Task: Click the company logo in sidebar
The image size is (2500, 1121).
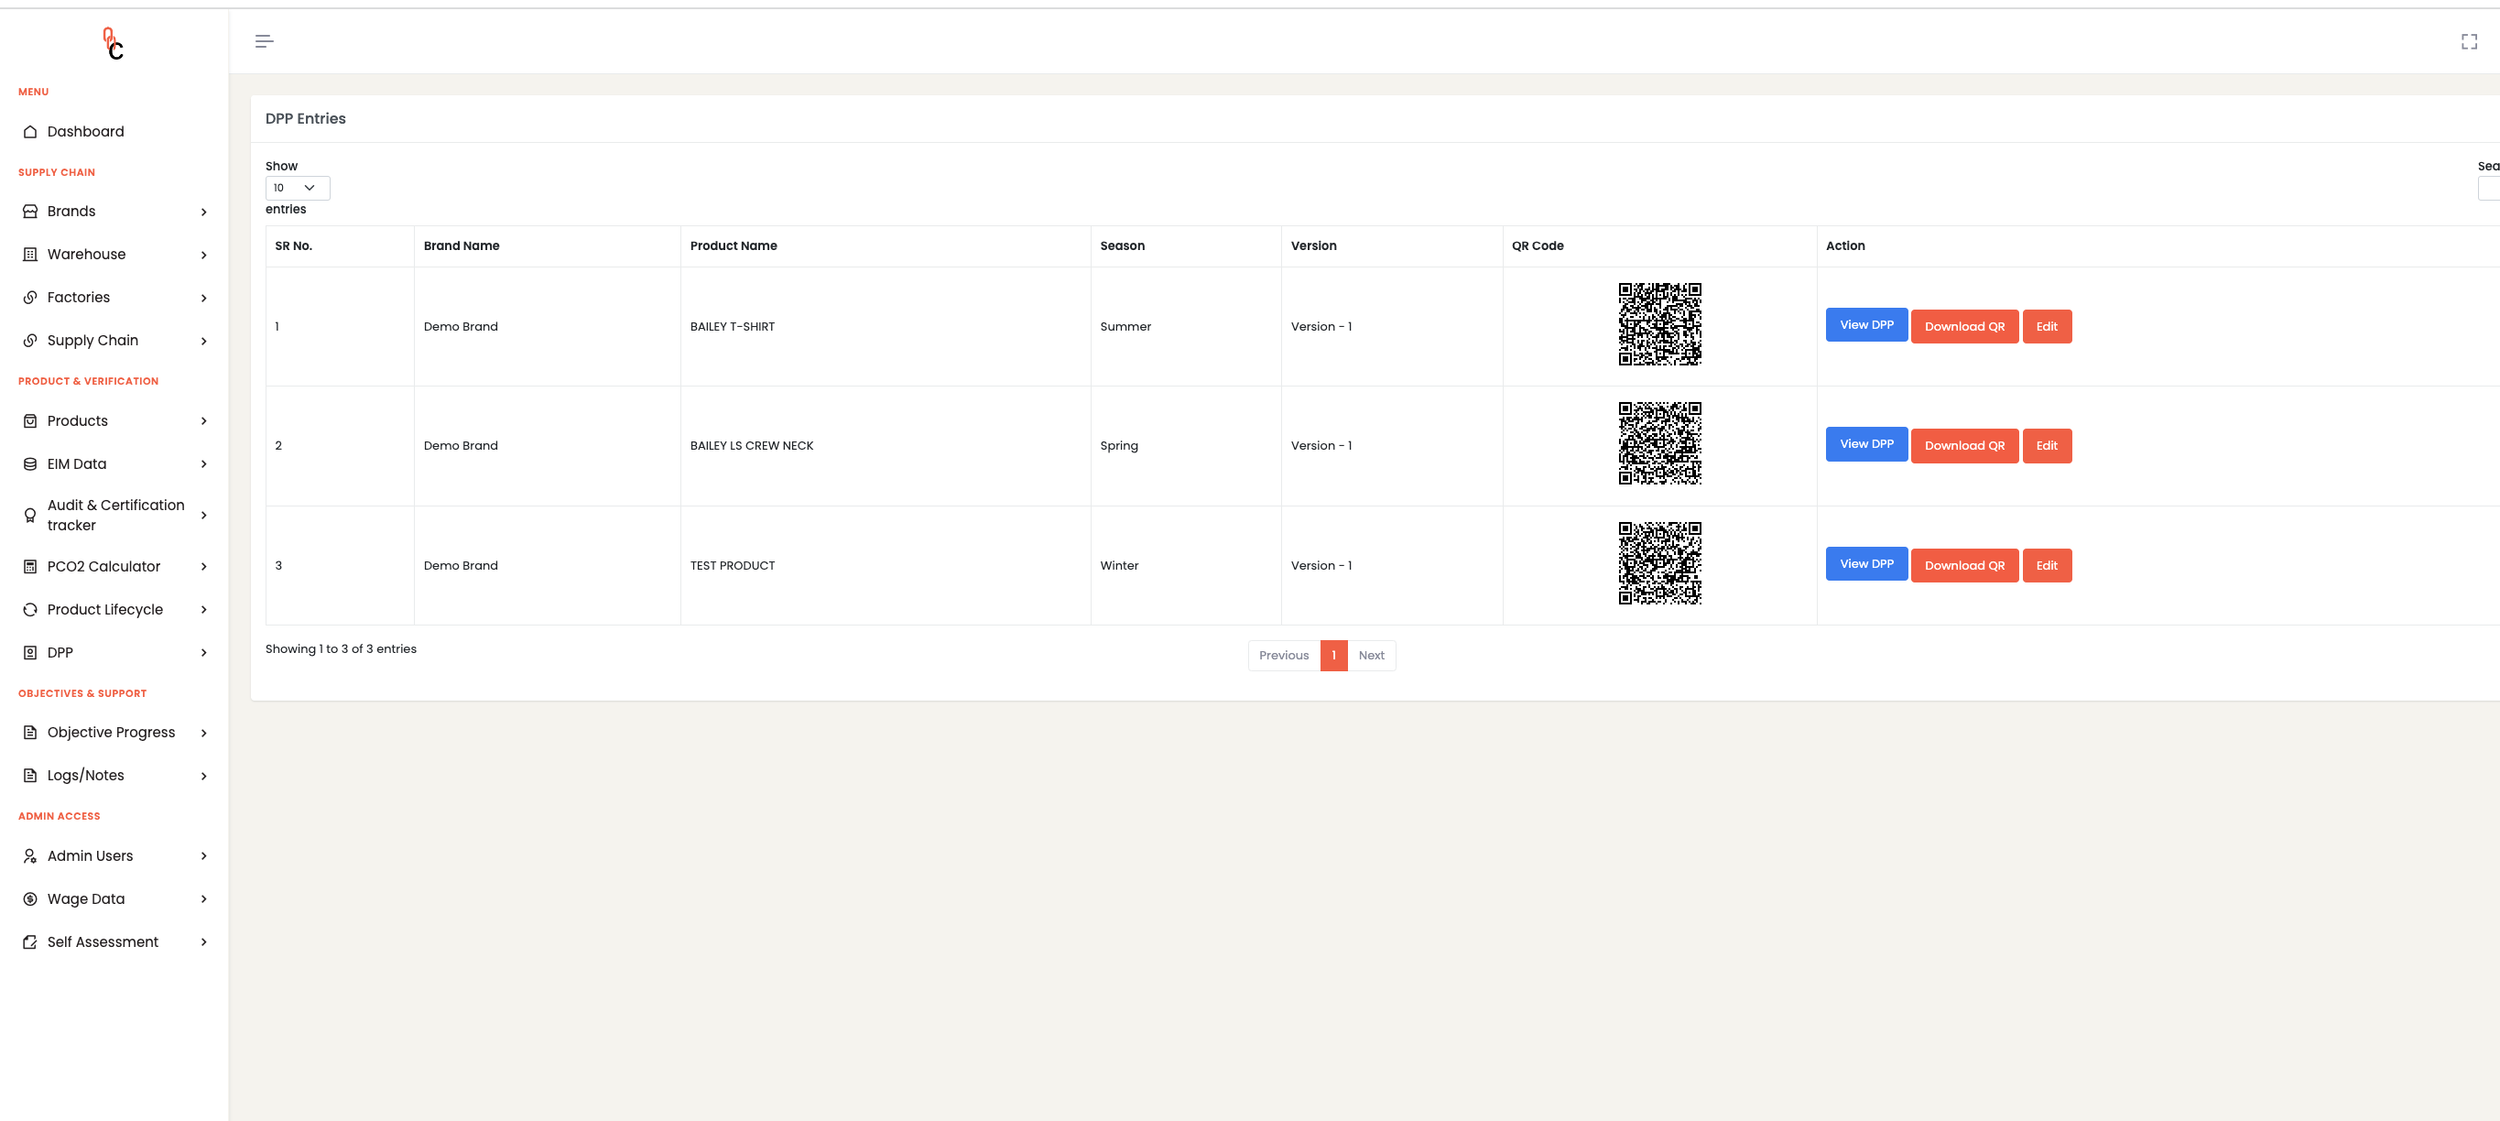Action: coord(113,44)
